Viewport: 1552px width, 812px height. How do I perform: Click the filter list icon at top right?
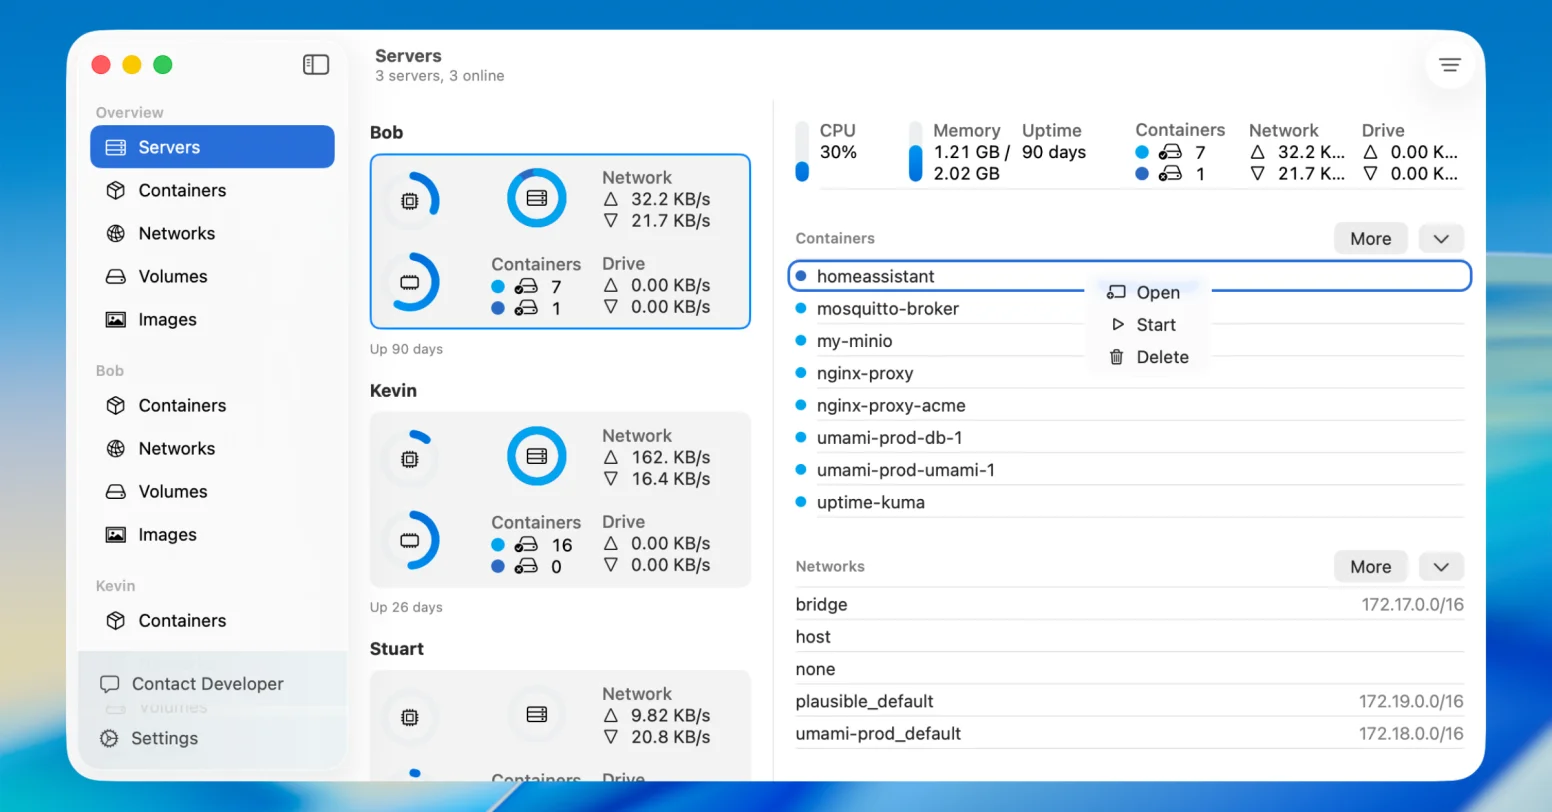click(1449, 65)
